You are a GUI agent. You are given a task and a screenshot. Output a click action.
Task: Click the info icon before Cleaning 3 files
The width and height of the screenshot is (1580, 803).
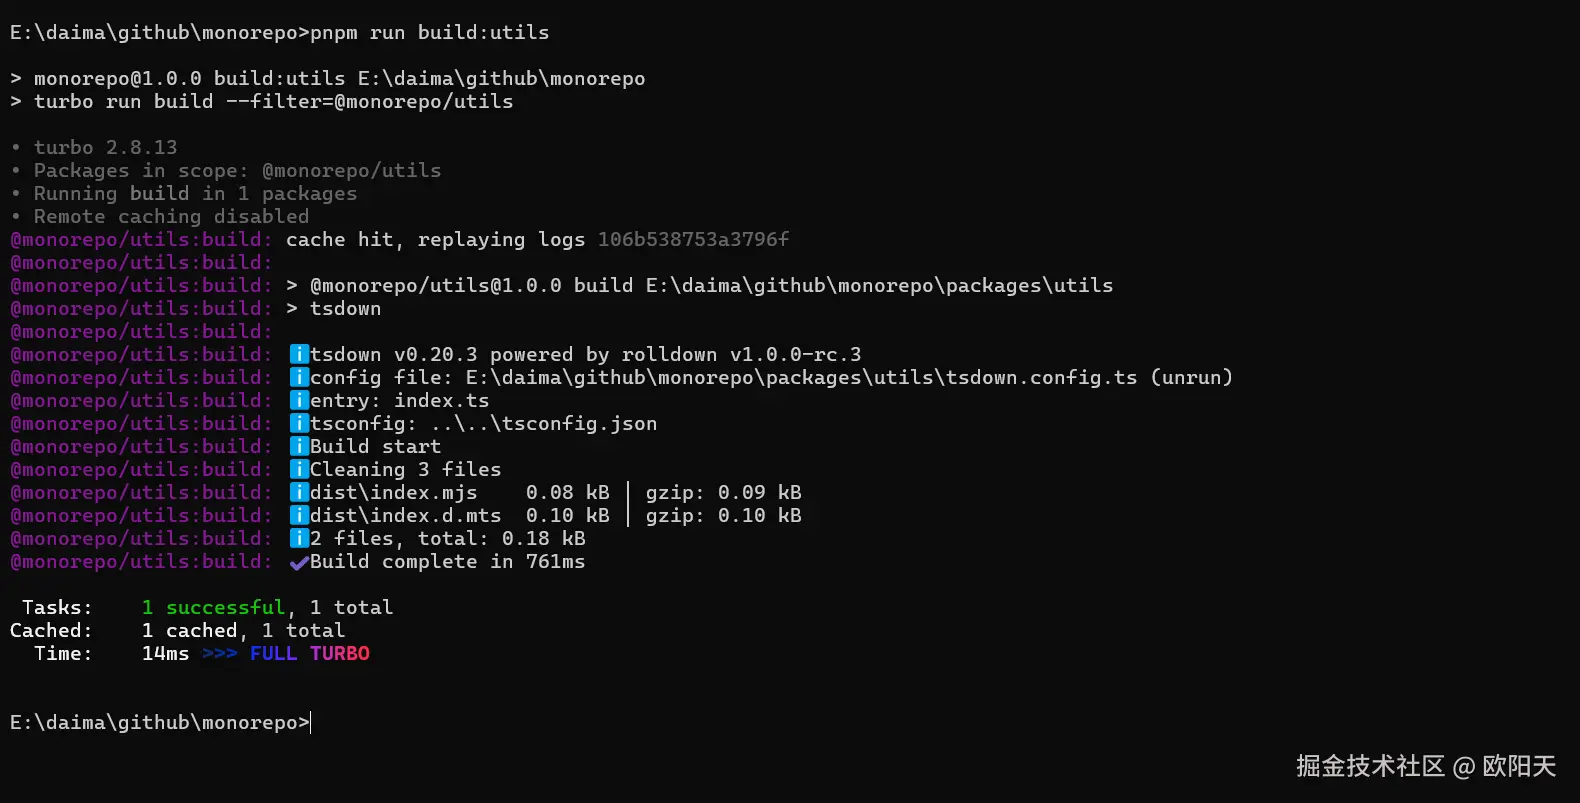[x=299, y=469]
